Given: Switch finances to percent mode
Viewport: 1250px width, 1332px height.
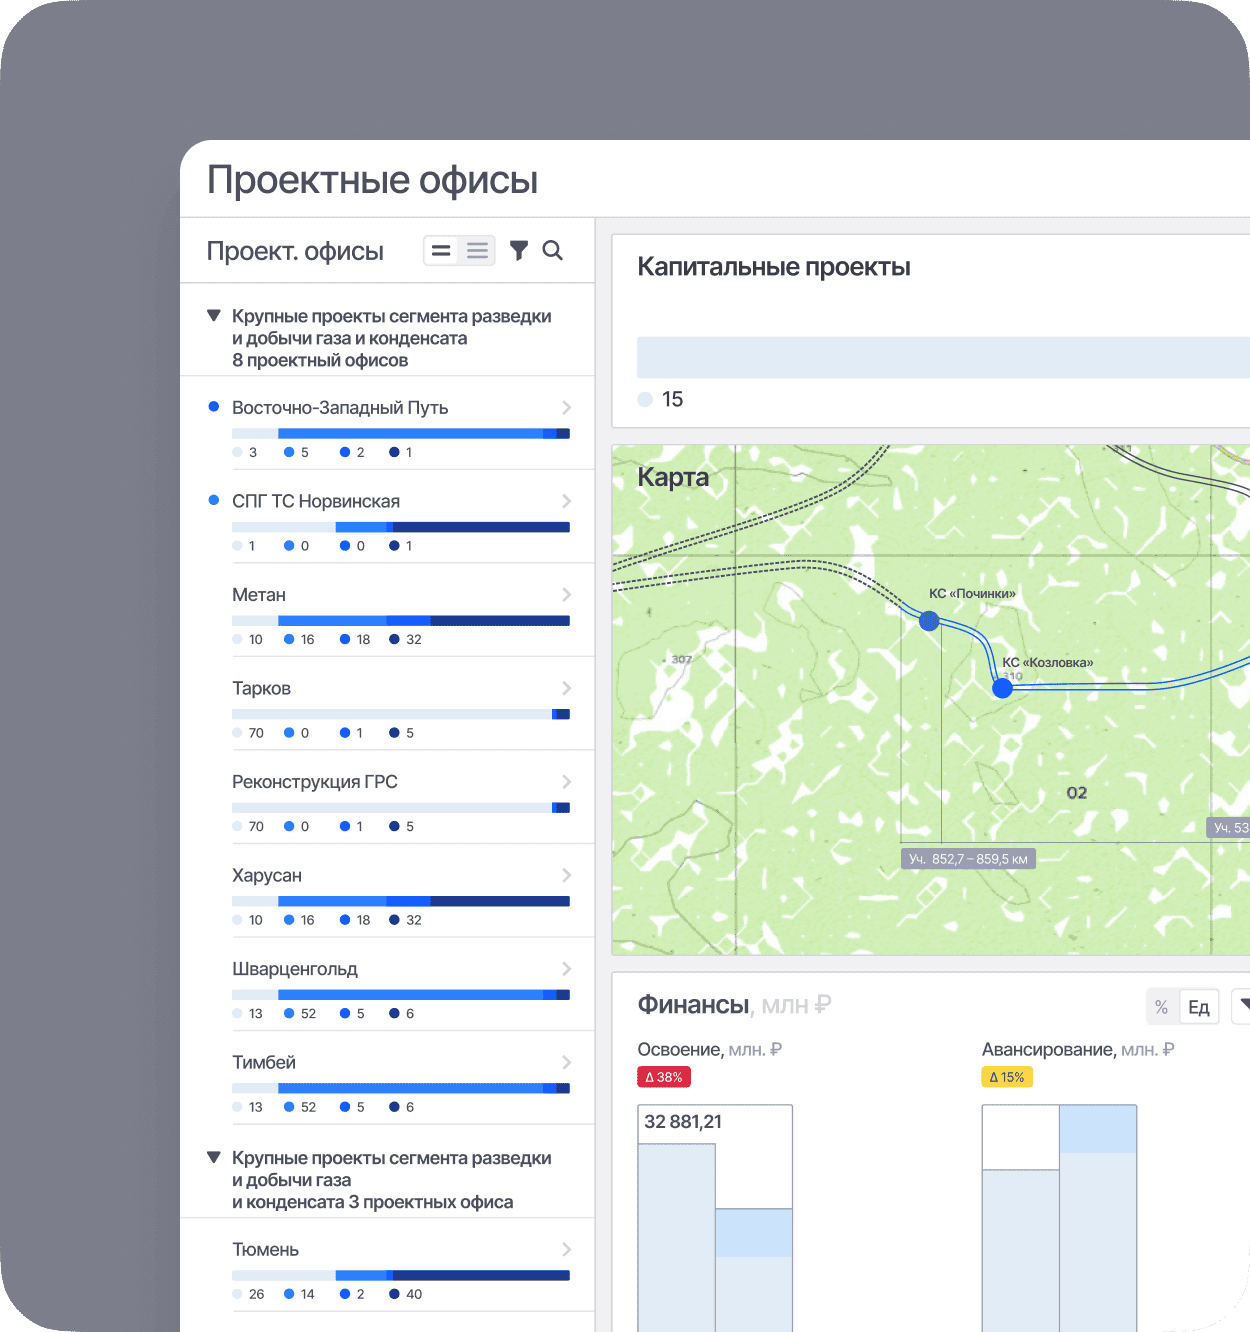Looking at the screenshot, I should point(1162,1007).
